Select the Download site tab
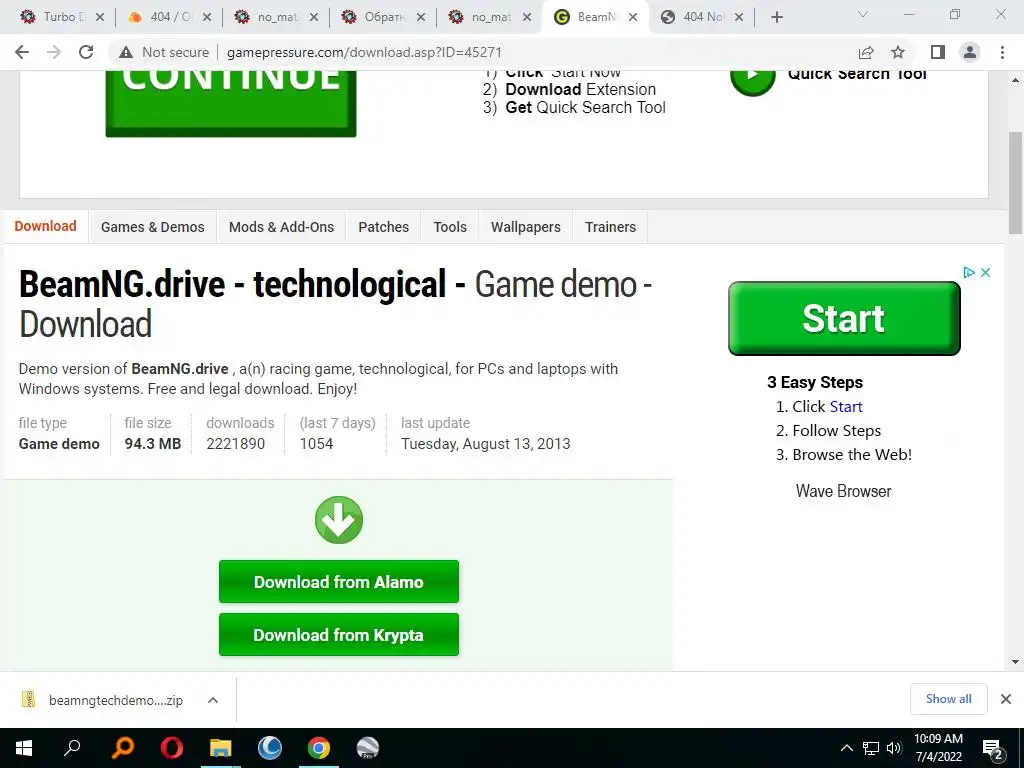The height and width of the screenshot is (768, 1024). [x=46, y=226]
